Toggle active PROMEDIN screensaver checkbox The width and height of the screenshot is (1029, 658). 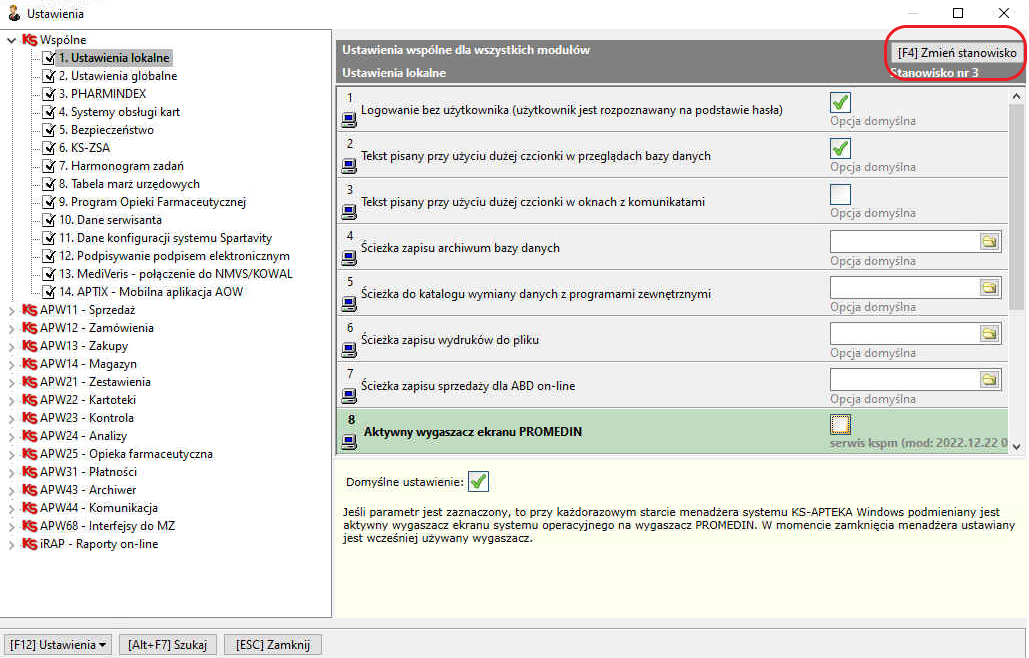click(840, 424)
